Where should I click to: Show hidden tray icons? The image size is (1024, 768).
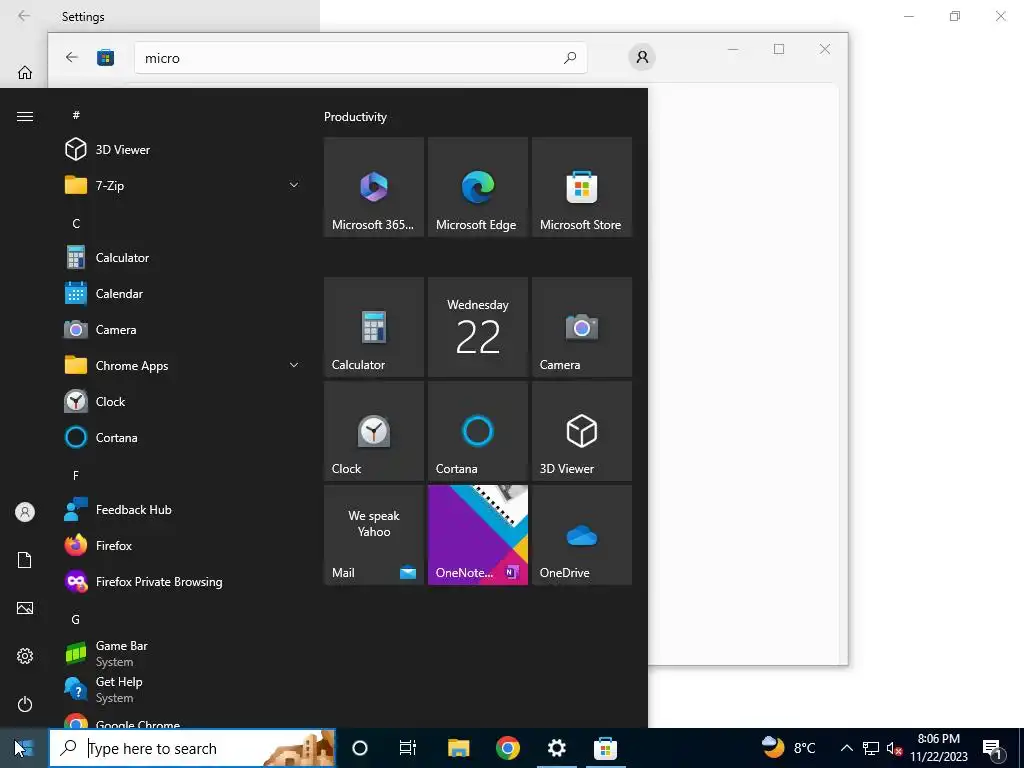846,748
